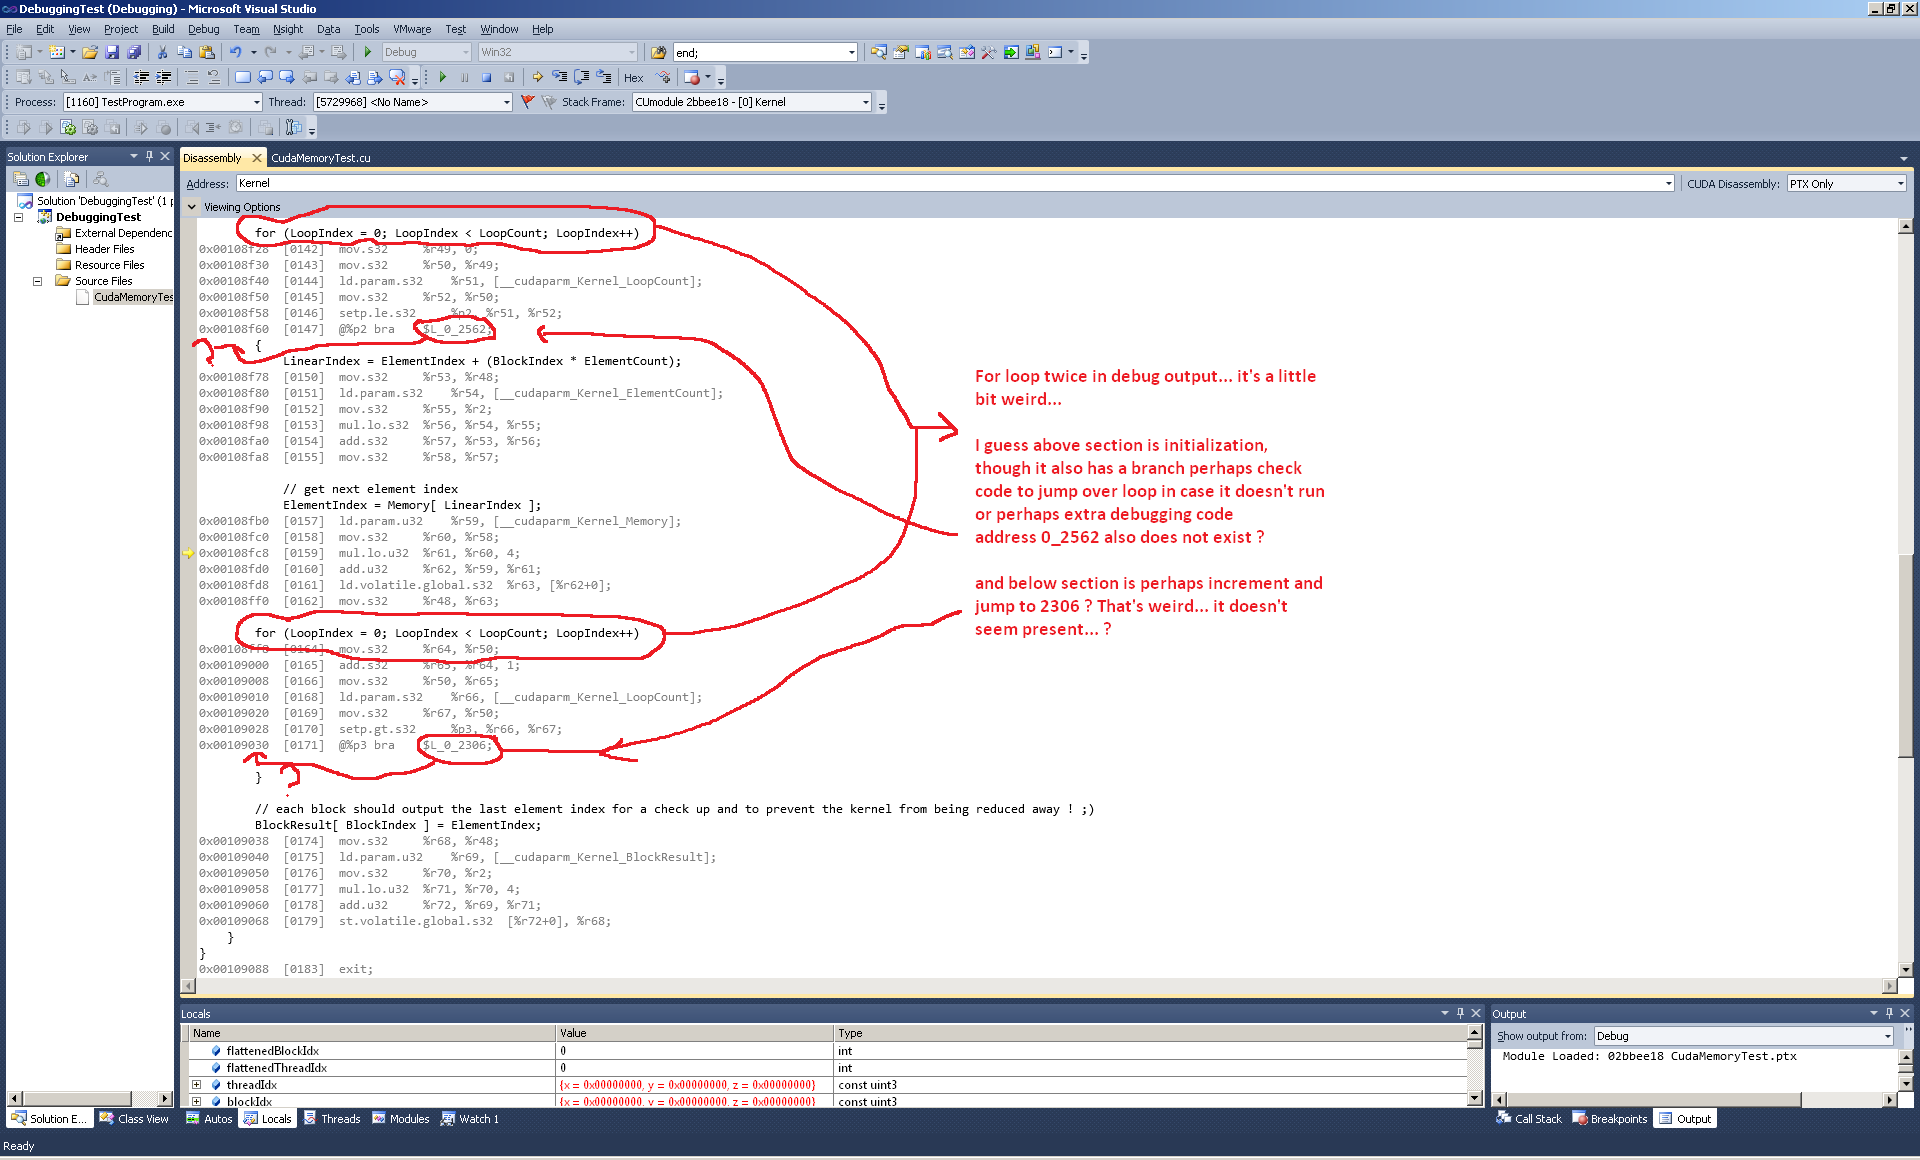Switch to the Breakpoints tab

click(x=1610, y=1119)
